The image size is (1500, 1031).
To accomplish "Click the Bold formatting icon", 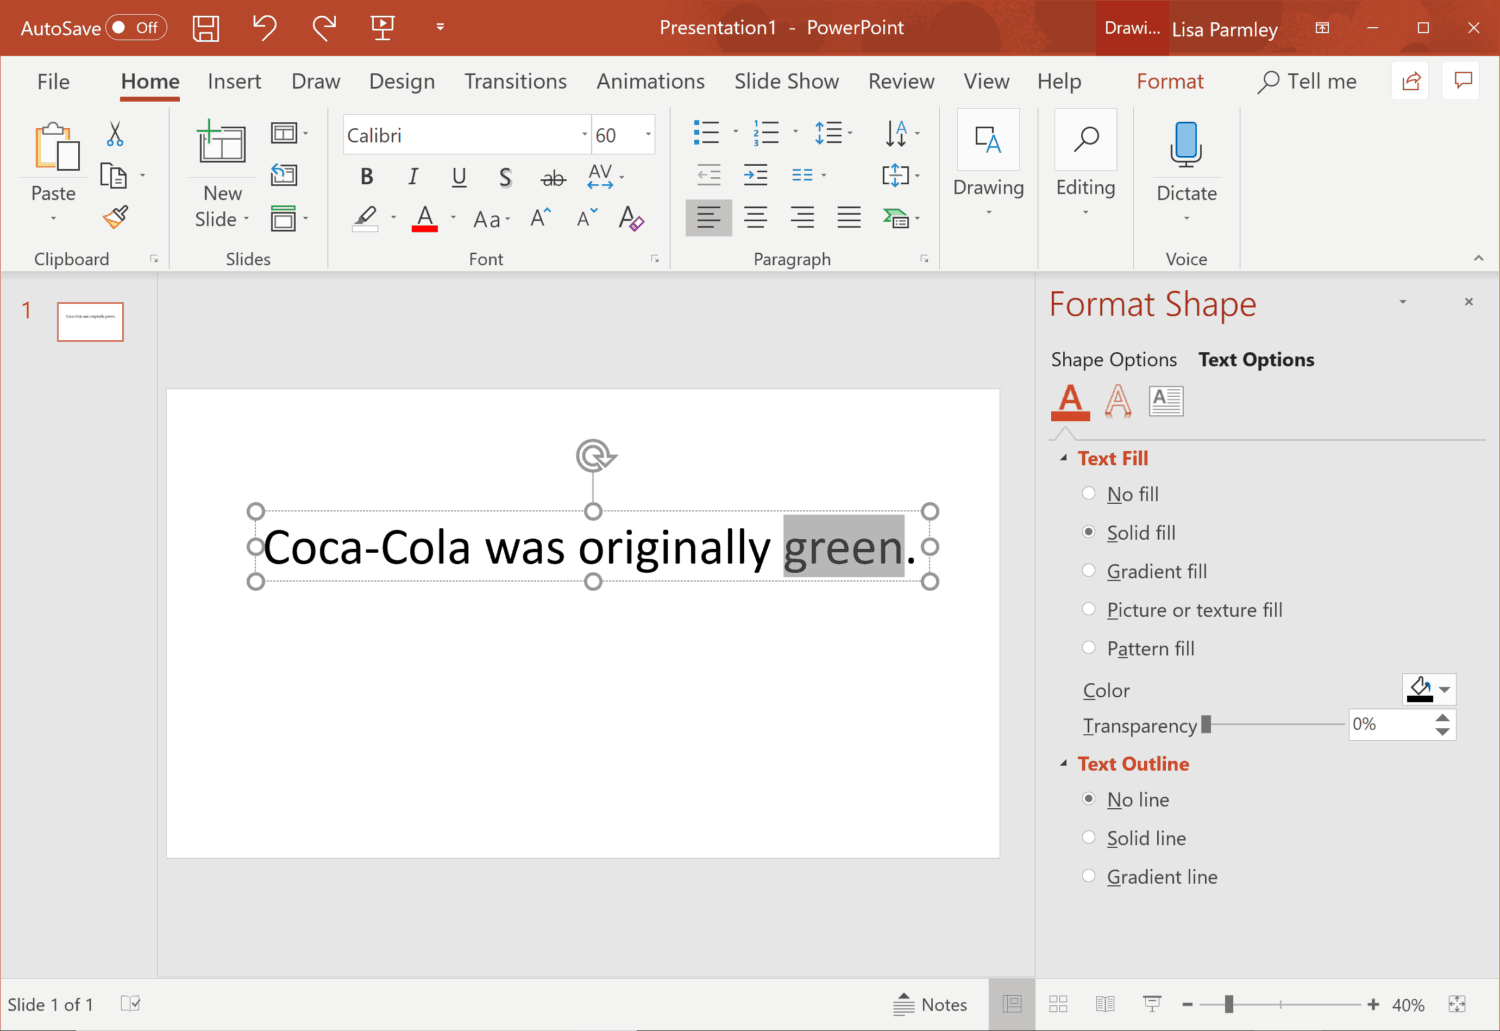I will point(367,177).
